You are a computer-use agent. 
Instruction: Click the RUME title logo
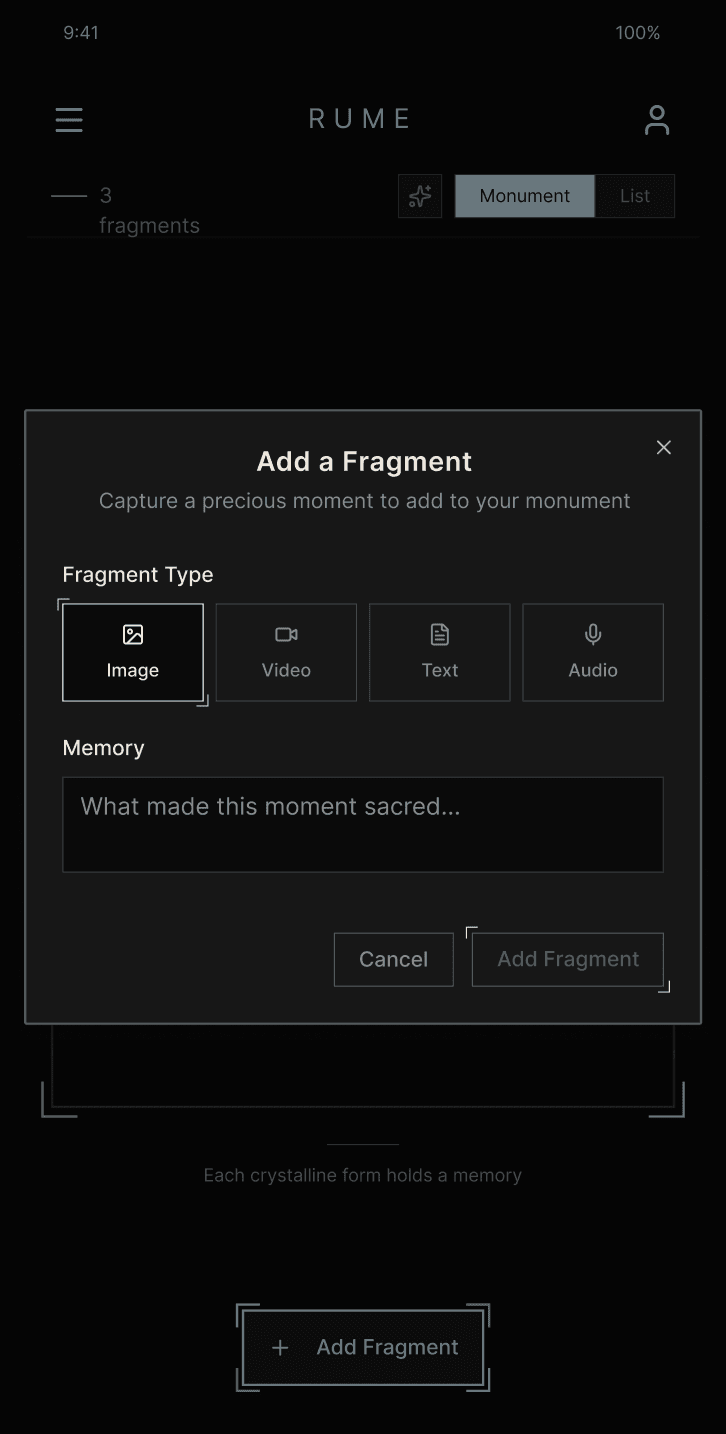click(x=360, y=119)
